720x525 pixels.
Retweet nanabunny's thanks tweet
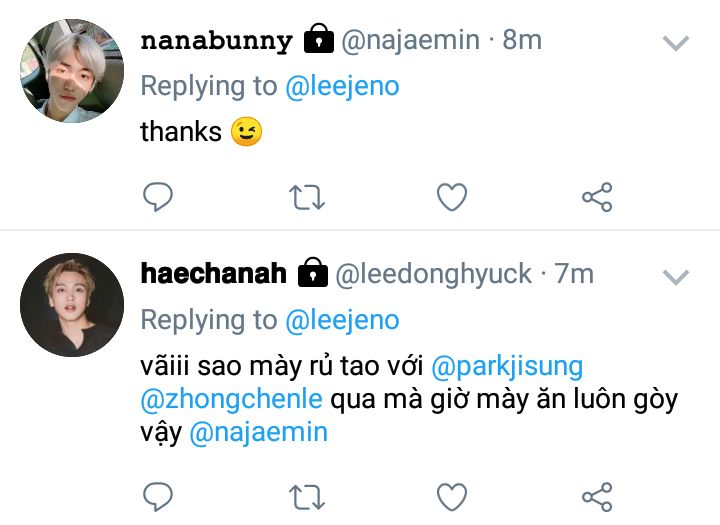pyautogui.click(x=307, y=198)
